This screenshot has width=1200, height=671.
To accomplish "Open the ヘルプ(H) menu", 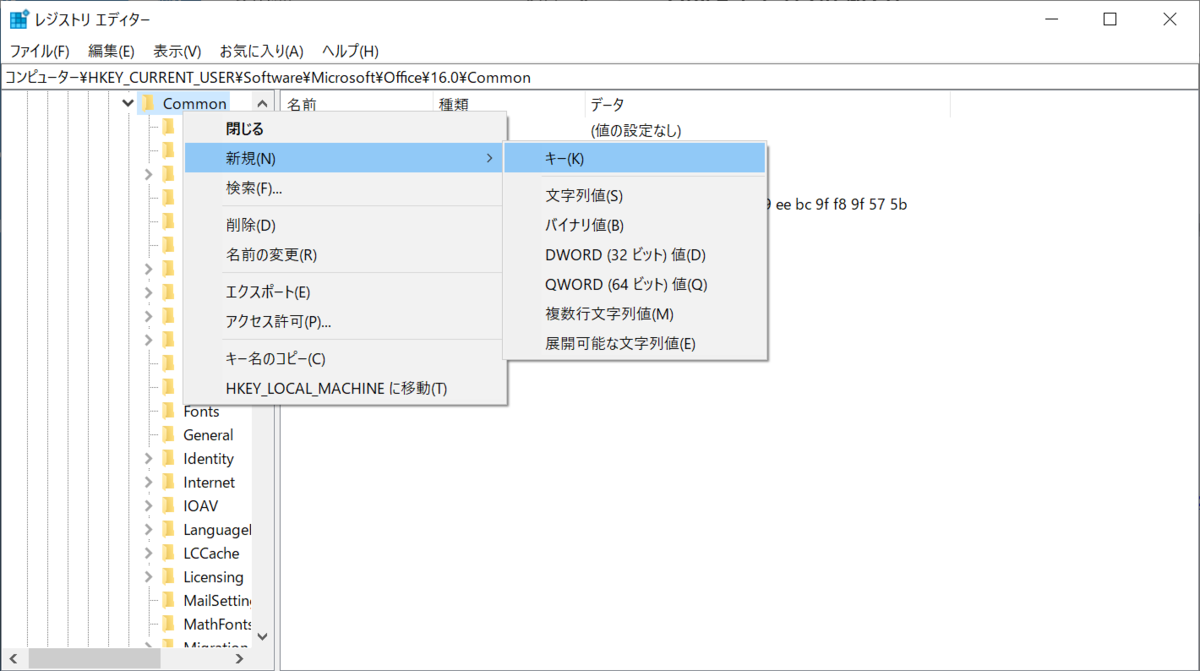I will 350,51.
